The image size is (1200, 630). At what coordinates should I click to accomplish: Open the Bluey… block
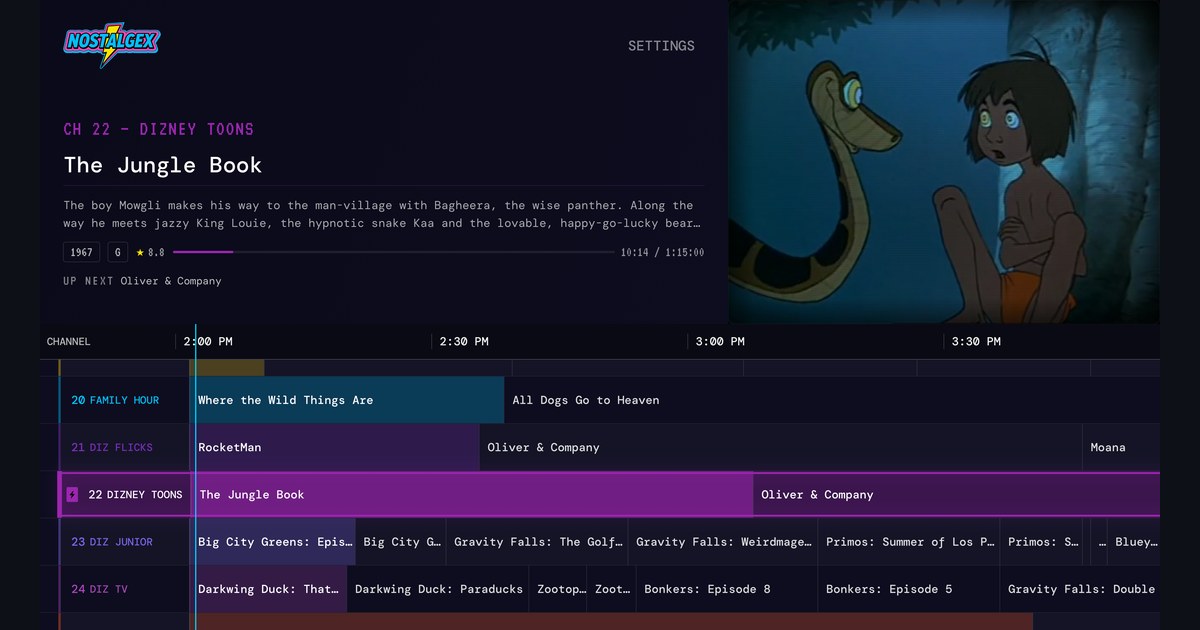(1134, 542)
